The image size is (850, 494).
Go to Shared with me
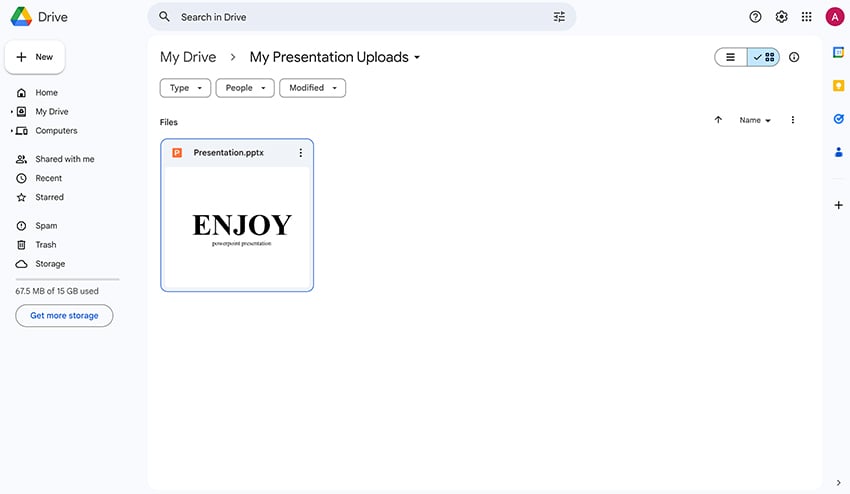tap(64, 159)
